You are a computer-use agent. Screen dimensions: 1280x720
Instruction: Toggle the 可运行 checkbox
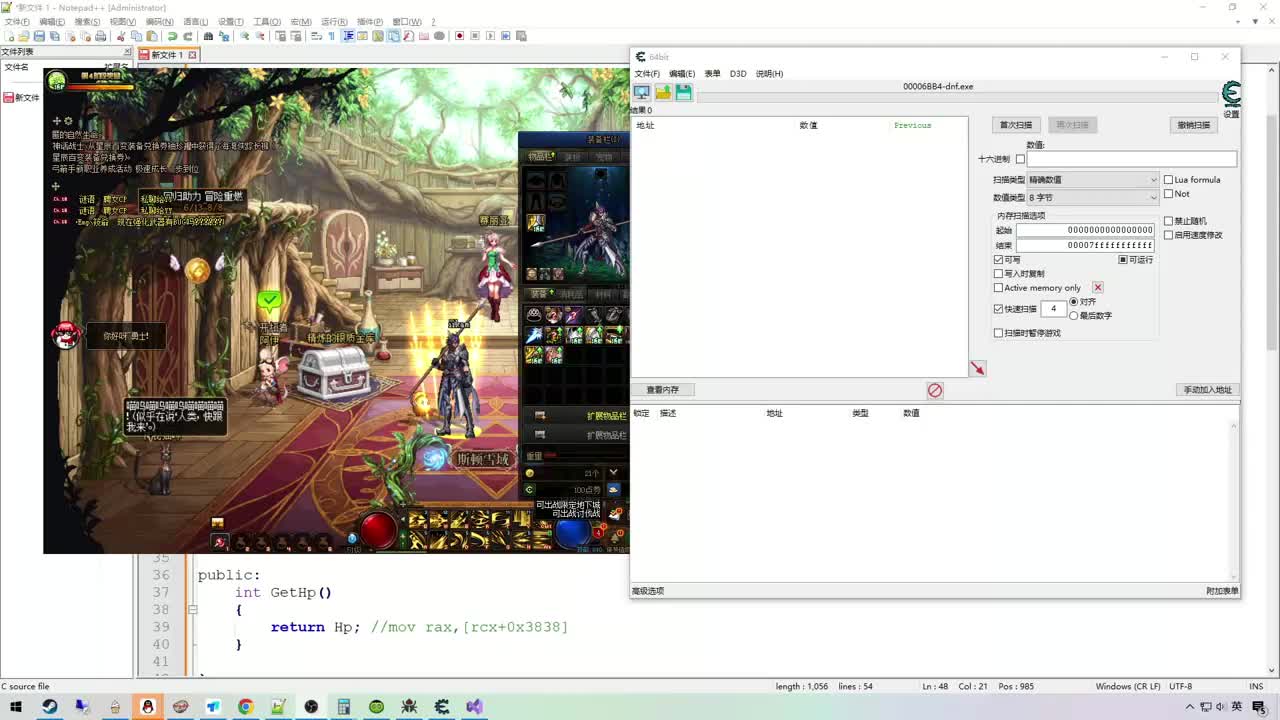click(1123, 260)
